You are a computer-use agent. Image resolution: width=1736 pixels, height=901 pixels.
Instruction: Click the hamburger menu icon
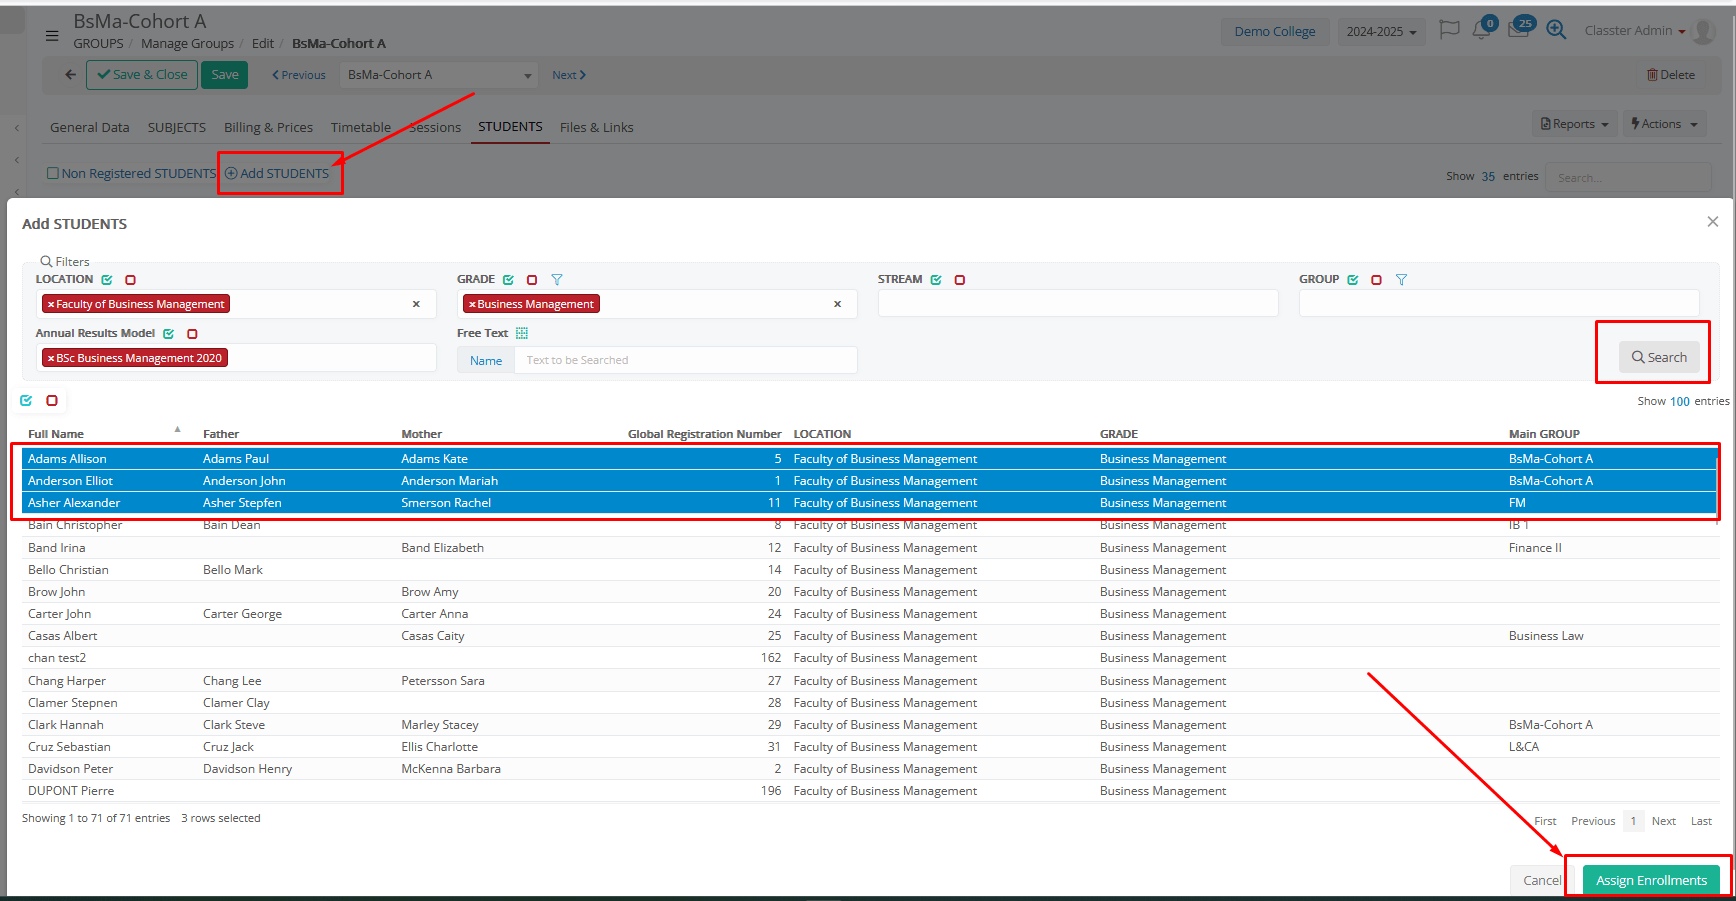click(52, 35)
